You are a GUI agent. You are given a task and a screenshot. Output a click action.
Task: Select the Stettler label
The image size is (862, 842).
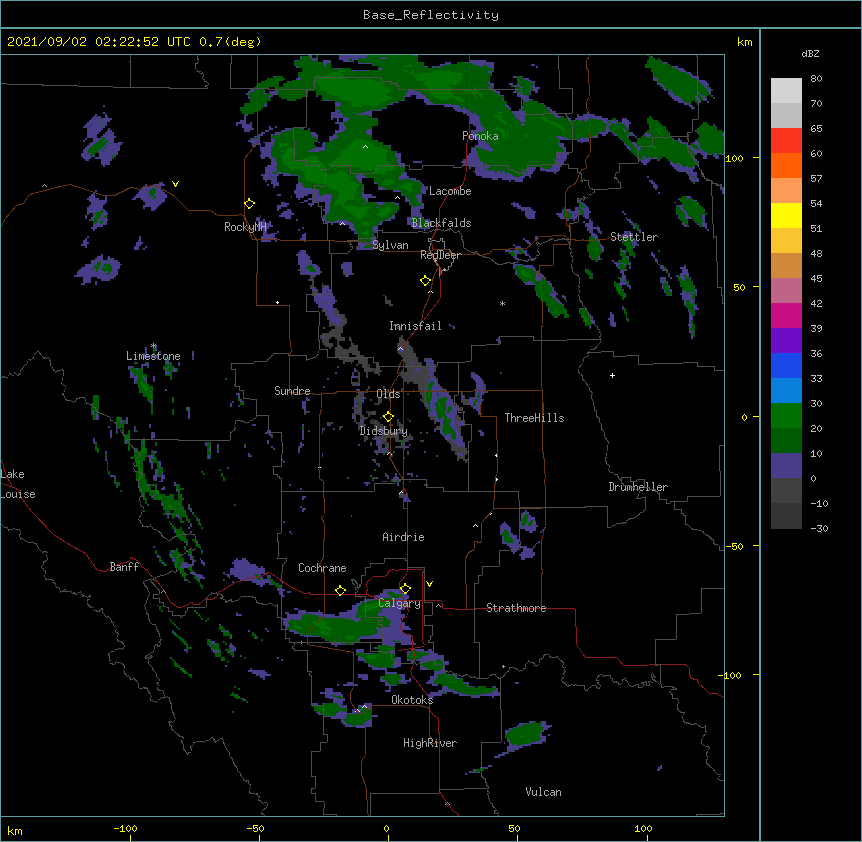pyautogui.click(x=634, y=237)
